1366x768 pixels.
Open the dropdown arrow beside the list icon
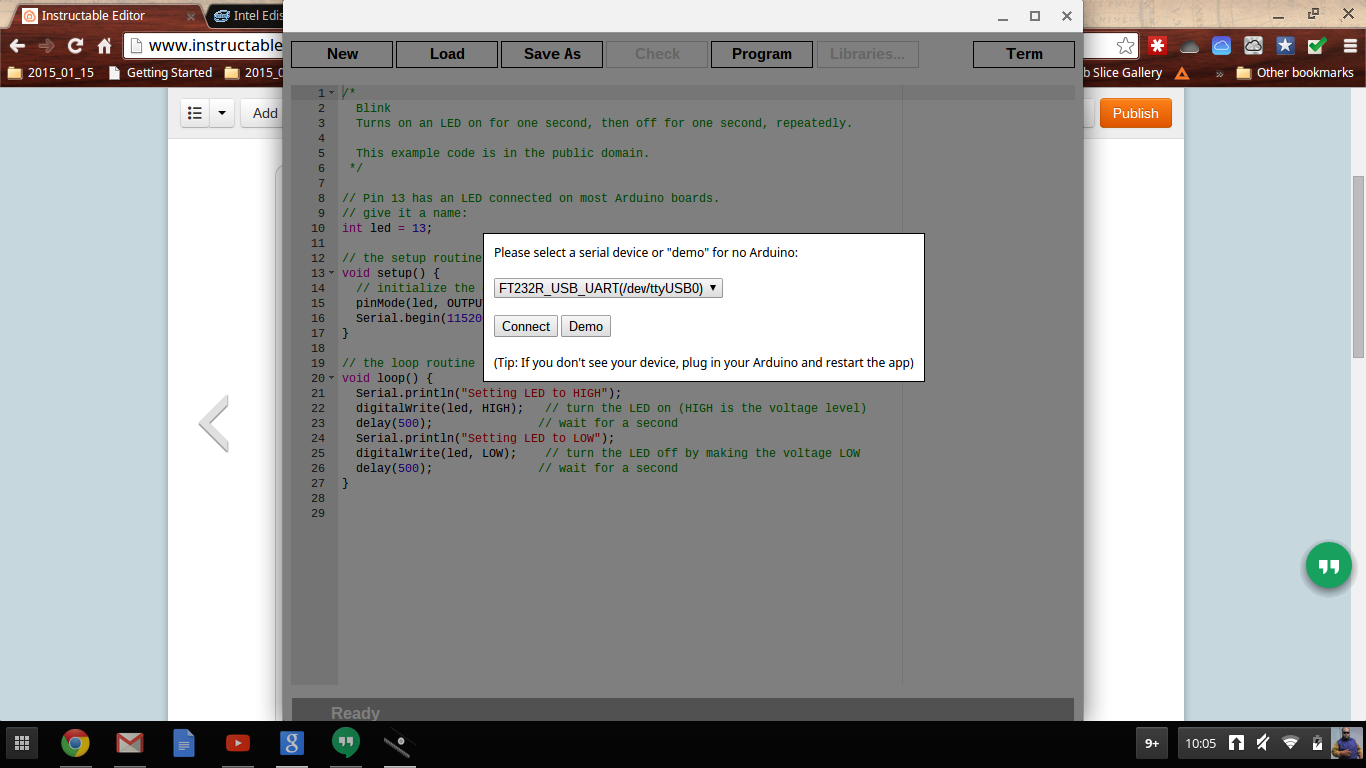222,113
